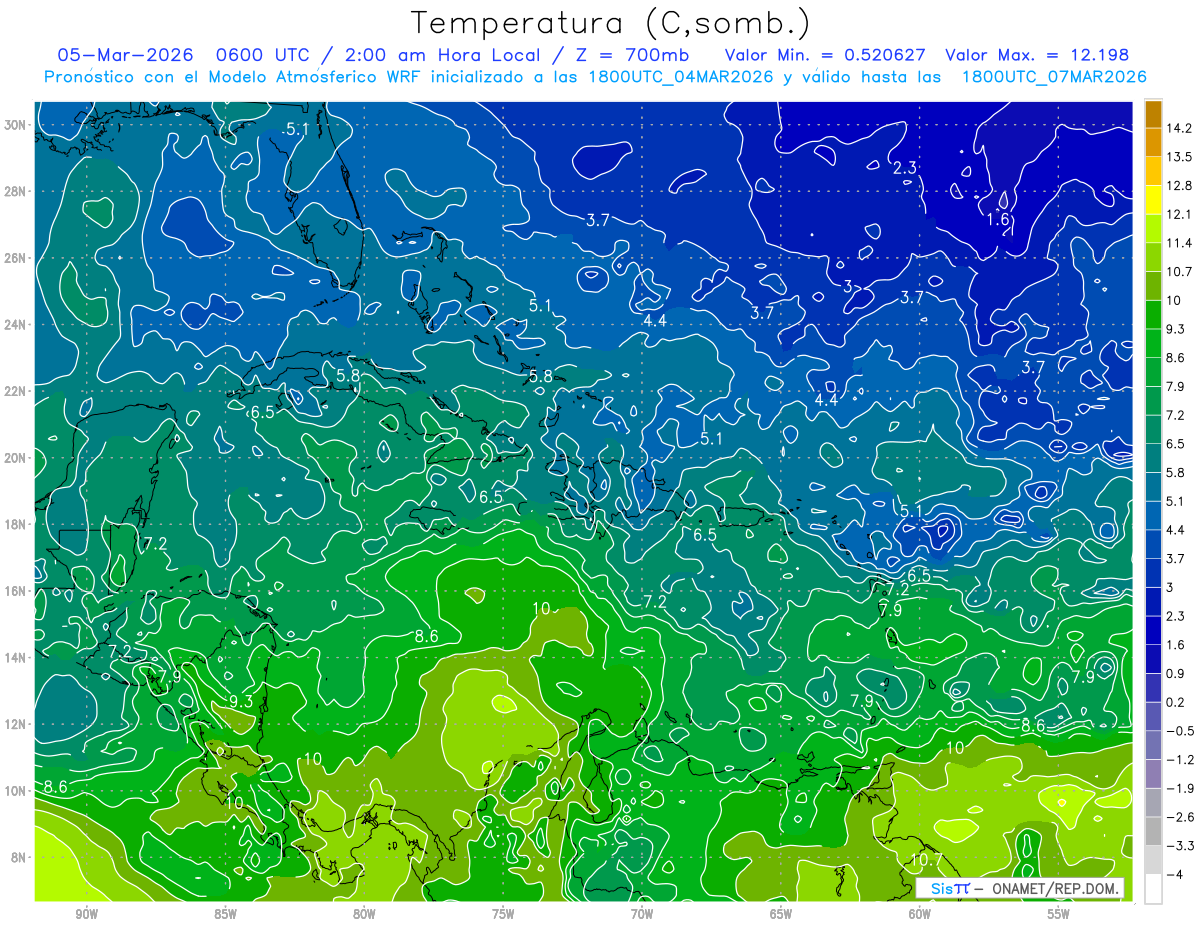This screenshot has height=927, width=1200.
Task: Click the 18N latitude axis label
Action: point(15,524)
